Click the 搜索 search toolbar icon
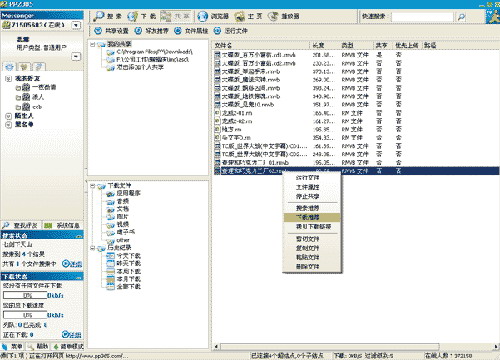Image resolution: width=500 pixels, height=360 pixels. [x=99, y=16]
